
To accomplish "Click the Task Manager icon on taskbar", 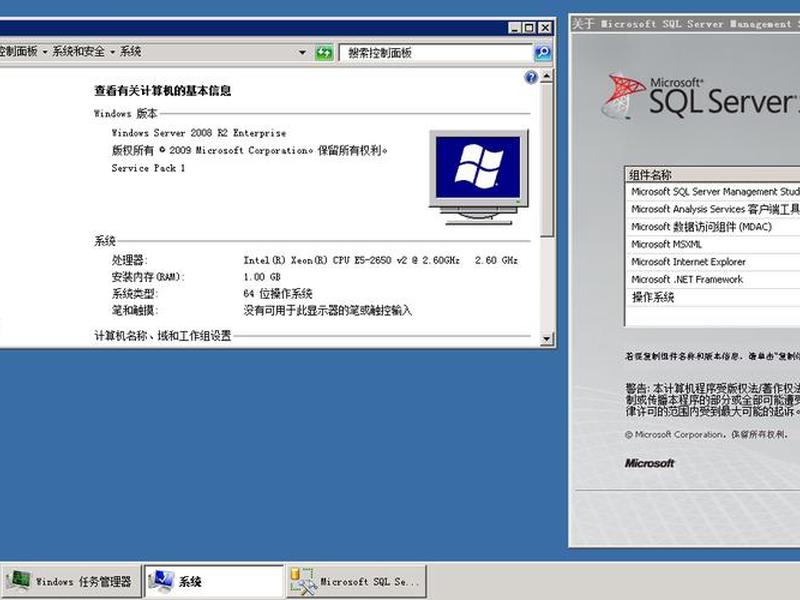I will (18, 581).
